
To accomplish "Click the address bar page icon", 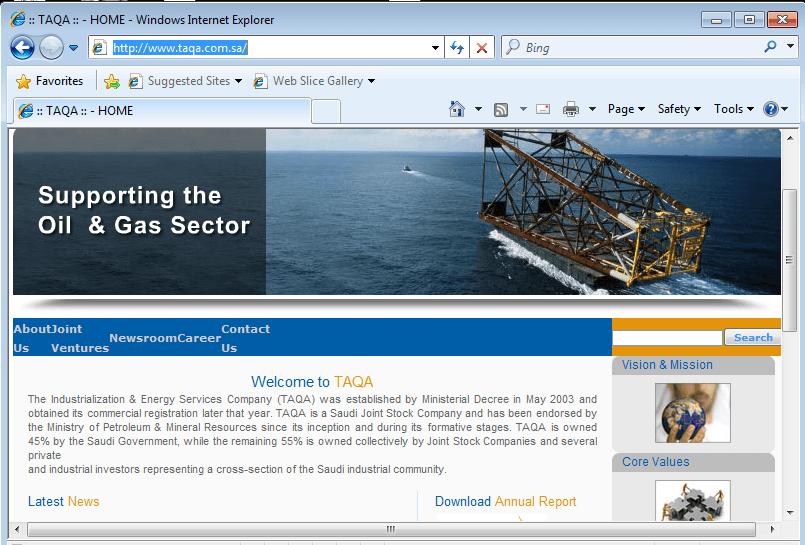I will click(99, 48).
